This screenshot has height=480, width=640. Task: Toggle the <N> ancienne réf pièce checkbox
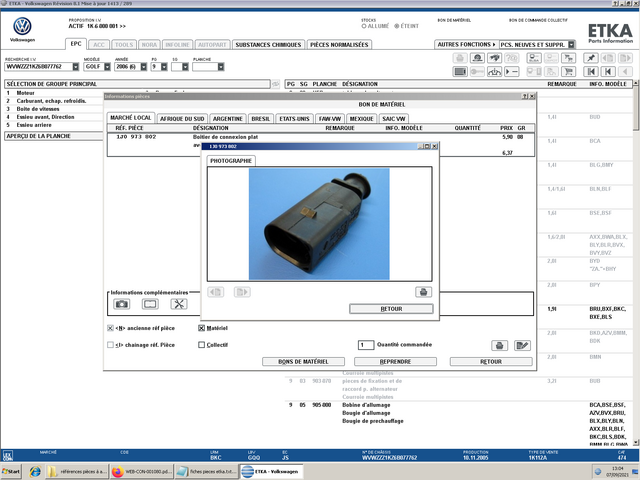tap(110, 328)
